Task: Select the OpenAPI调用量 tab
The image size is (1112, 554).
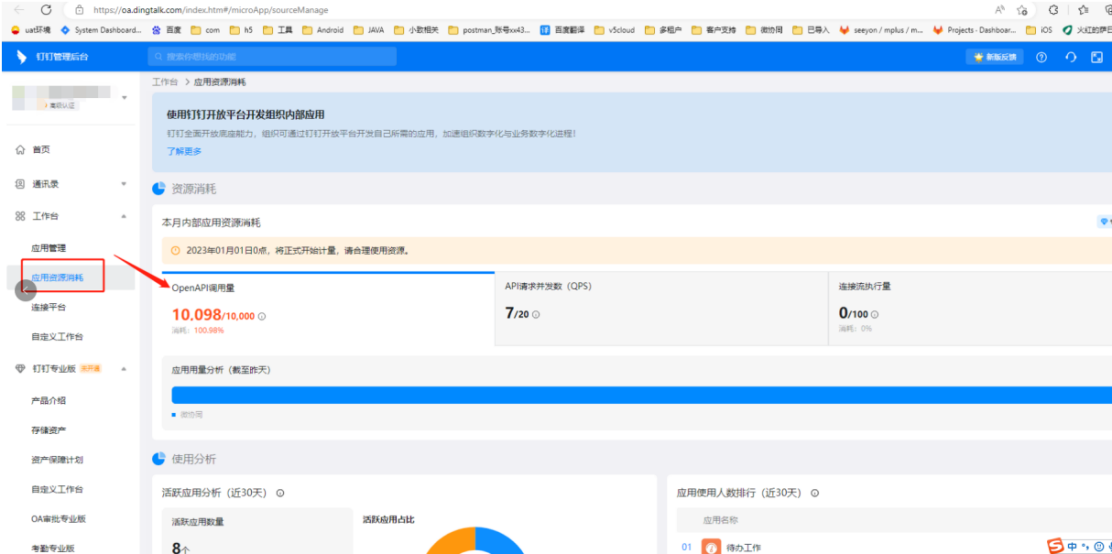Action: click(328, 308)
